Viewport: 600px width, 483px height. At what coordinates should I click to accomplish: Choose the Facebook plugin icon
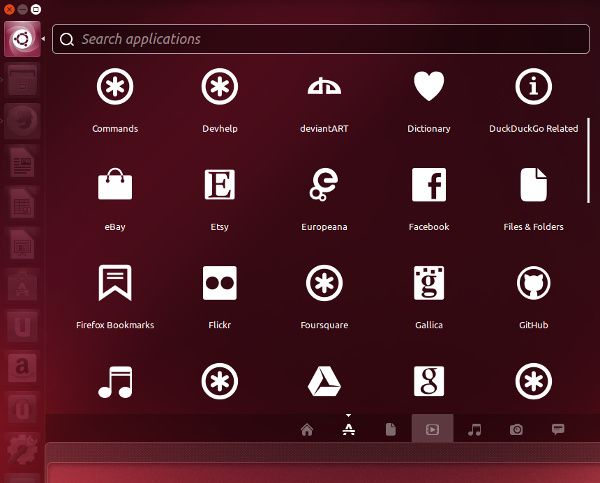coord(429,186)
